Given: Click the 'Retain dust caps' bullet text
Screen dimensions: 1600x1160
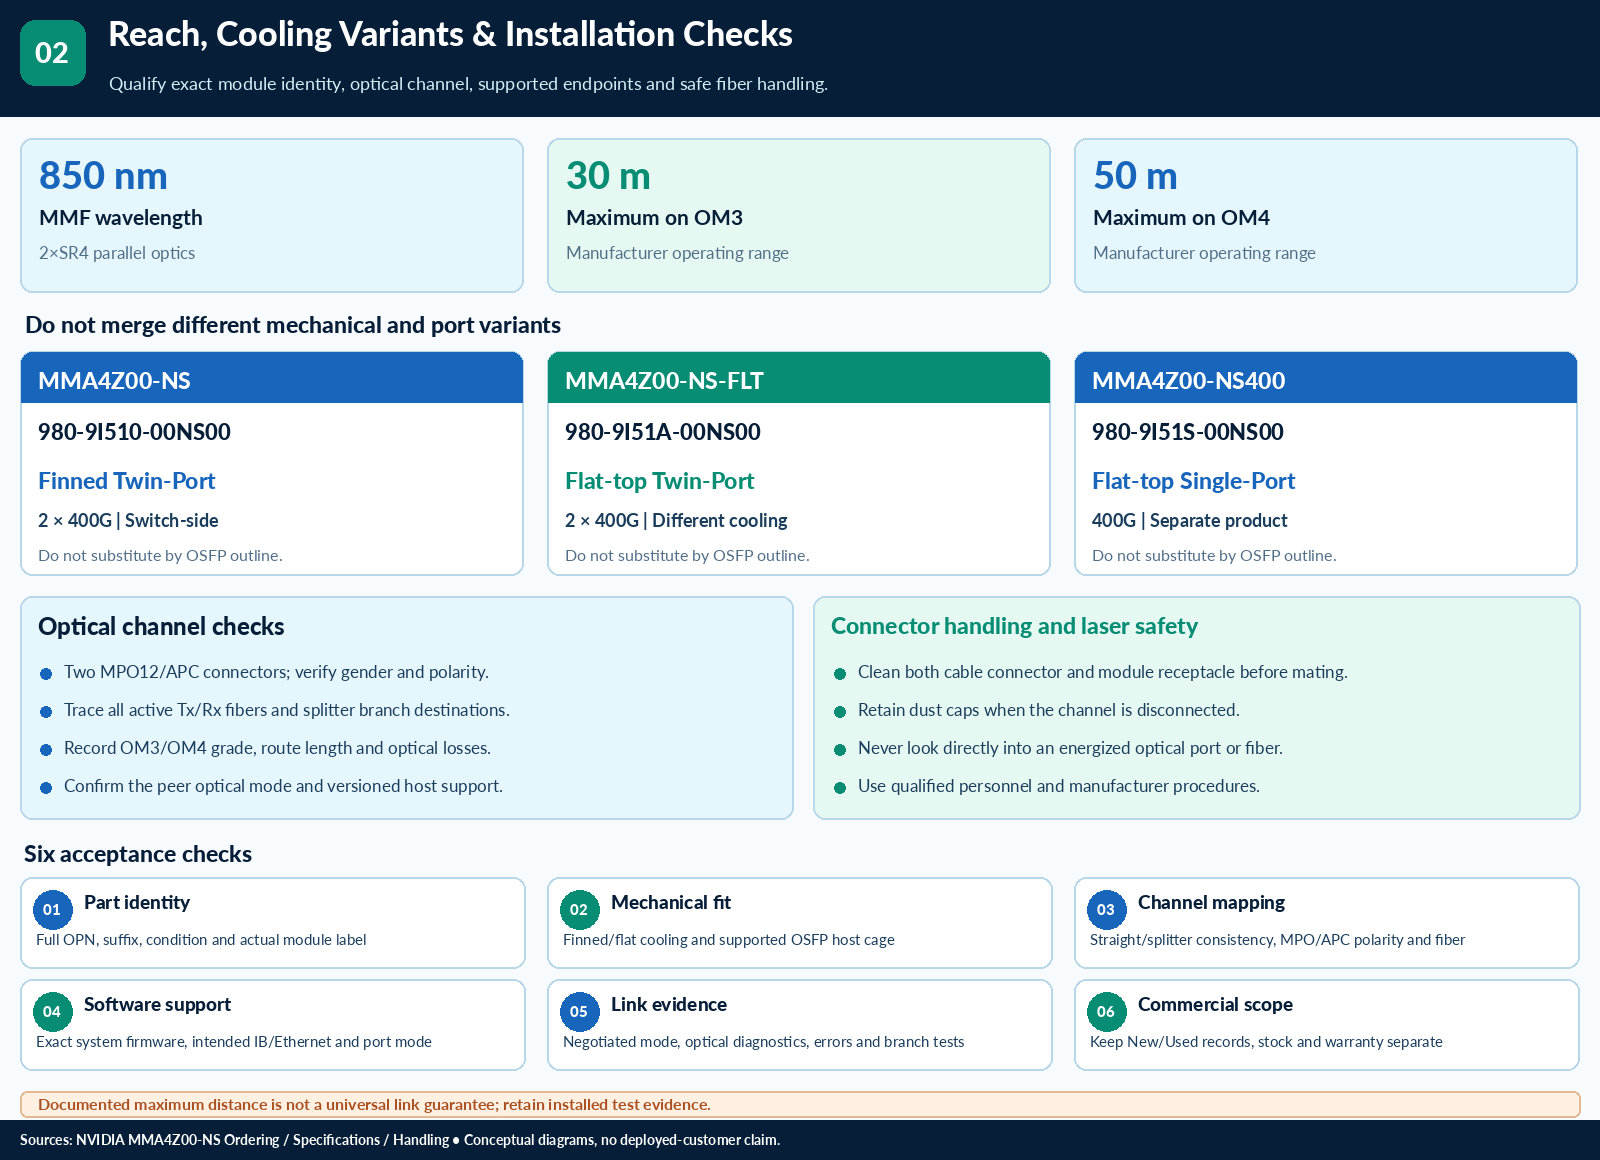Looking at the screenshot, I should [x=1049, y=710].
